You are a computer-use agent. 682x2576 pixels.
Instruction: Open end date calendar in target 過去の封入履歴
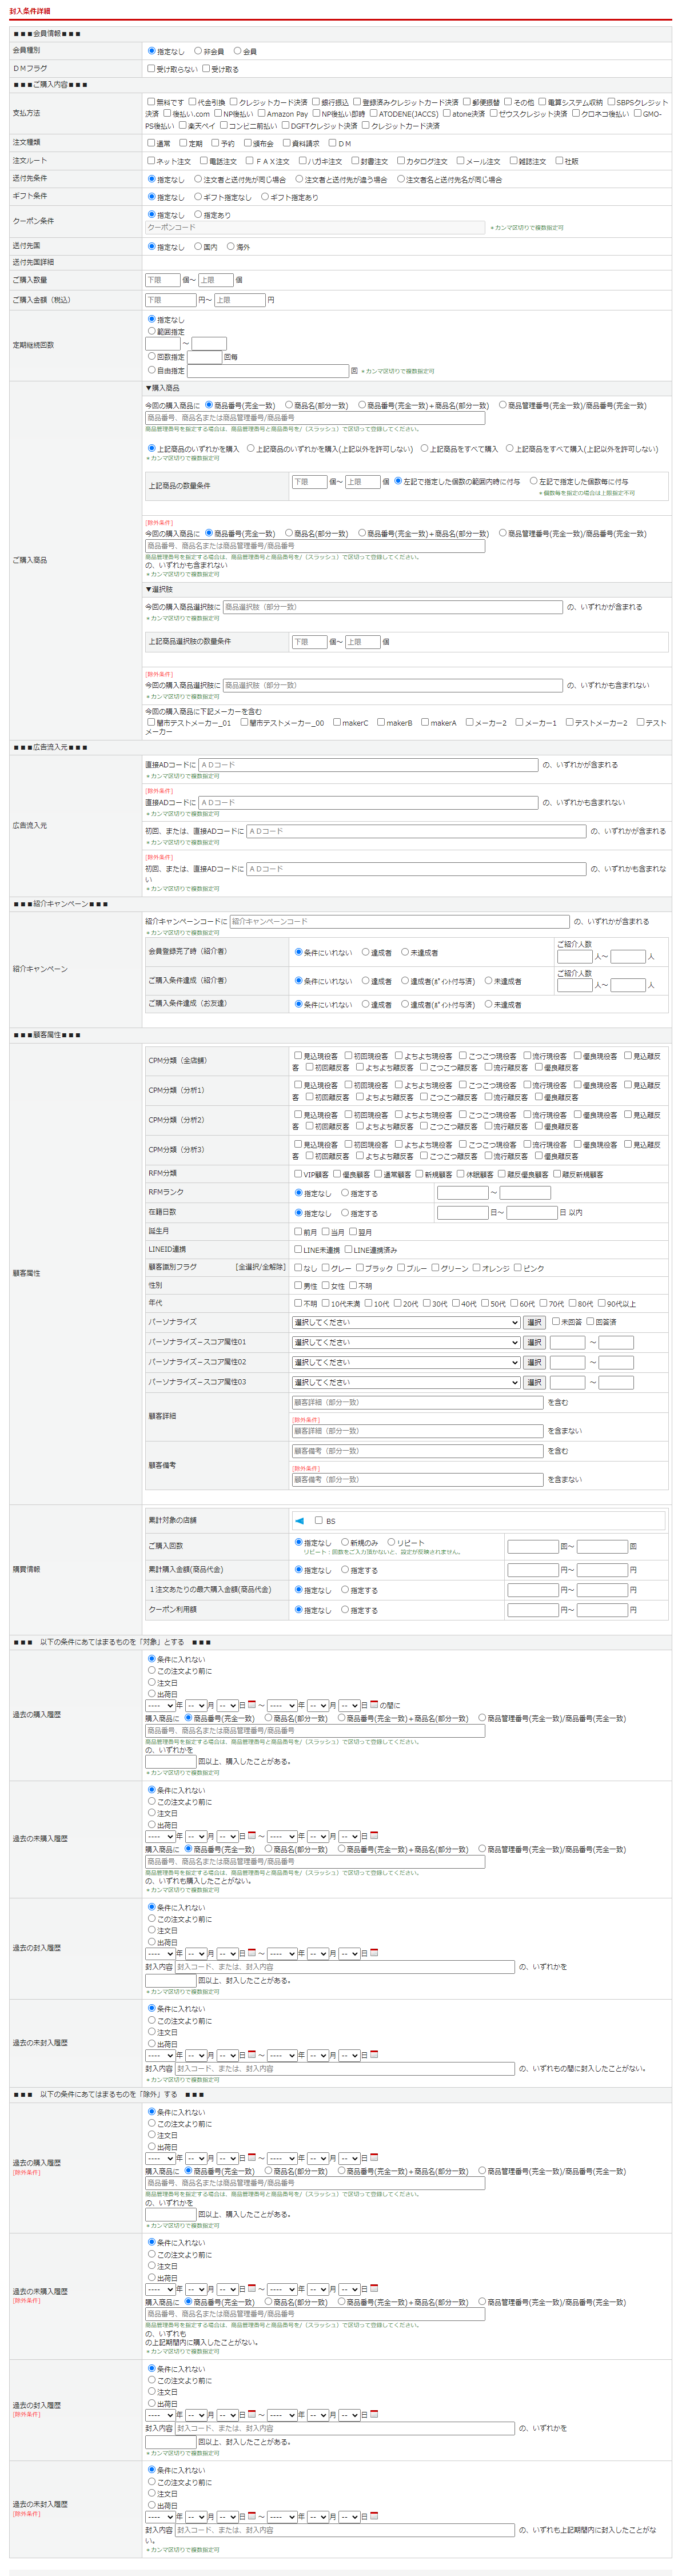click(374, 1953)
